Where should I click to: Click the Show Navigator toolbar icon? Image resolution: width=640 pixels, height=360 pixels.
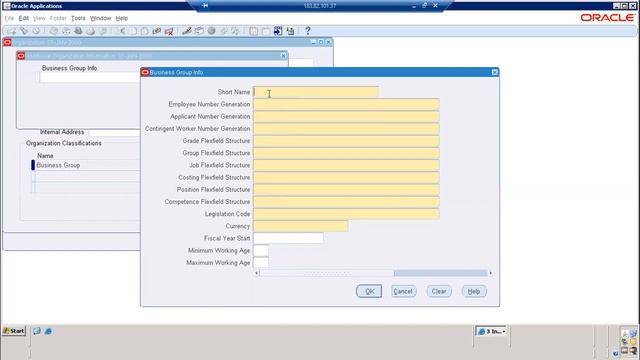[x=36, y=31]
